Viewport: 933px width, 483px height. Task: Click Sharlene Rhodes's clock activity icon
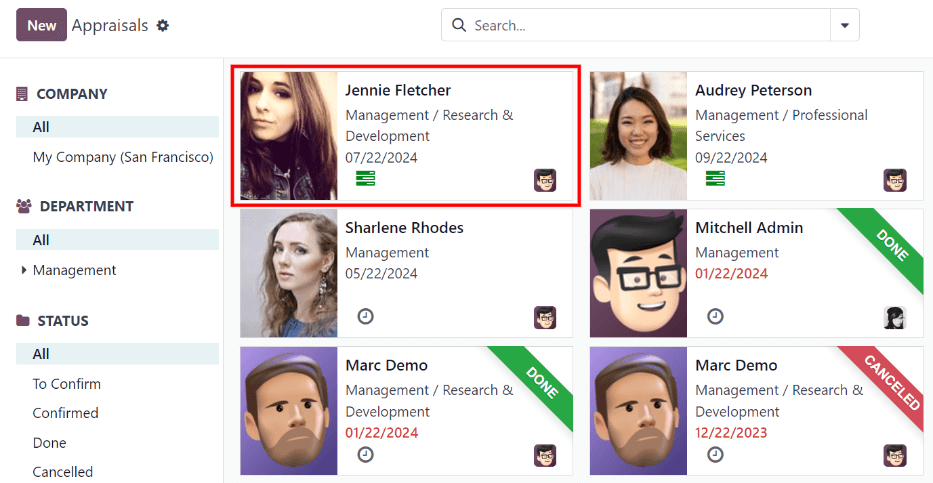coord(366,316)
